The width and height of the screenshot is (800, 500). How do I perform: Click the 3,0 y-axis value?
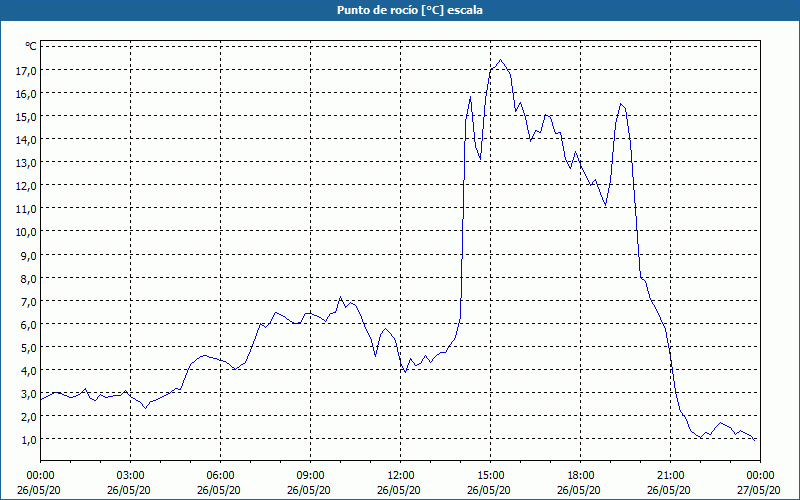(29, 394)
